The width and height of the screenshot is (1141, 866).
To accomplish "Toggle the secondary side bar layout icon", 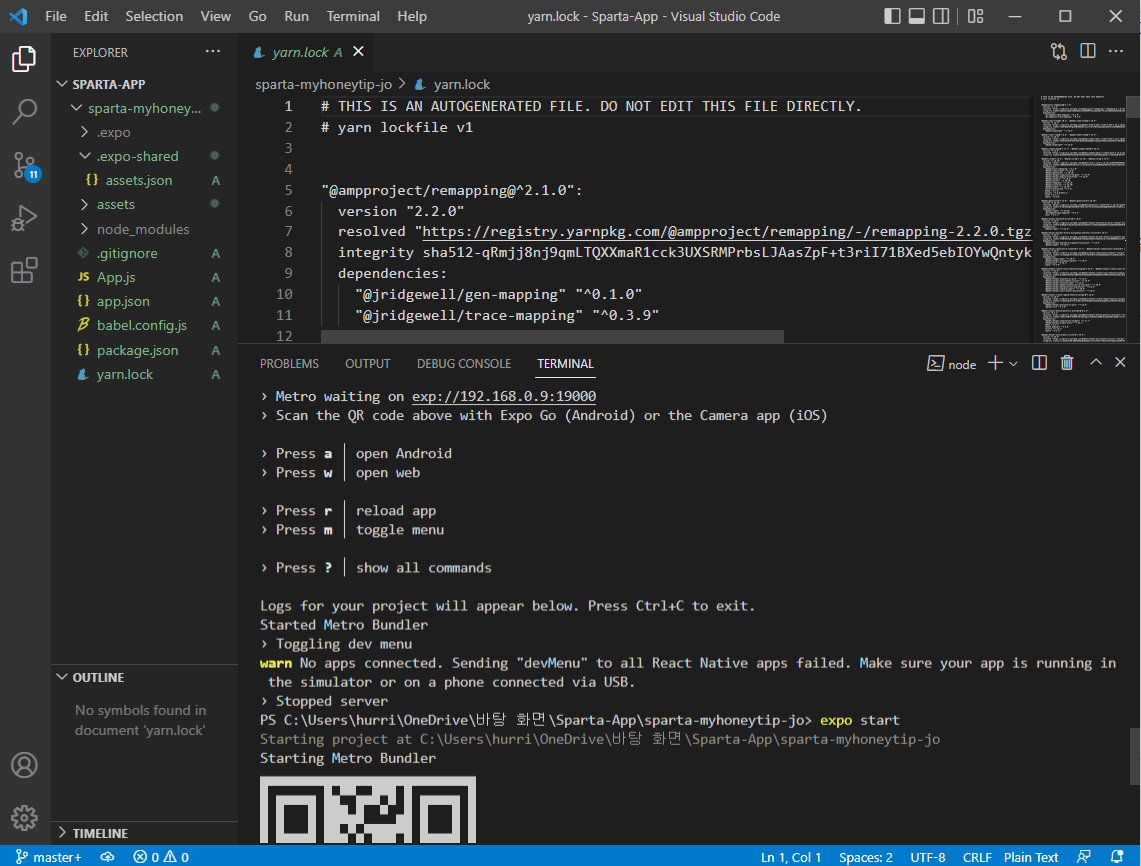I will [941, 16].
